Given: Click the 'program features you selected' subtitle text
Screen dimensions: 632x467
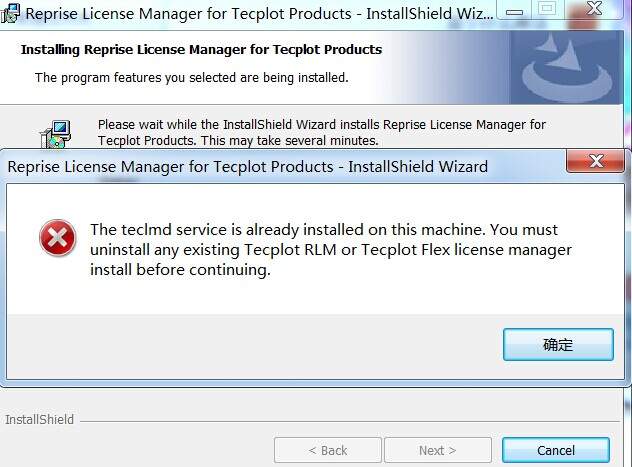Looking at the screenshot, I should (x=191, y=77).
